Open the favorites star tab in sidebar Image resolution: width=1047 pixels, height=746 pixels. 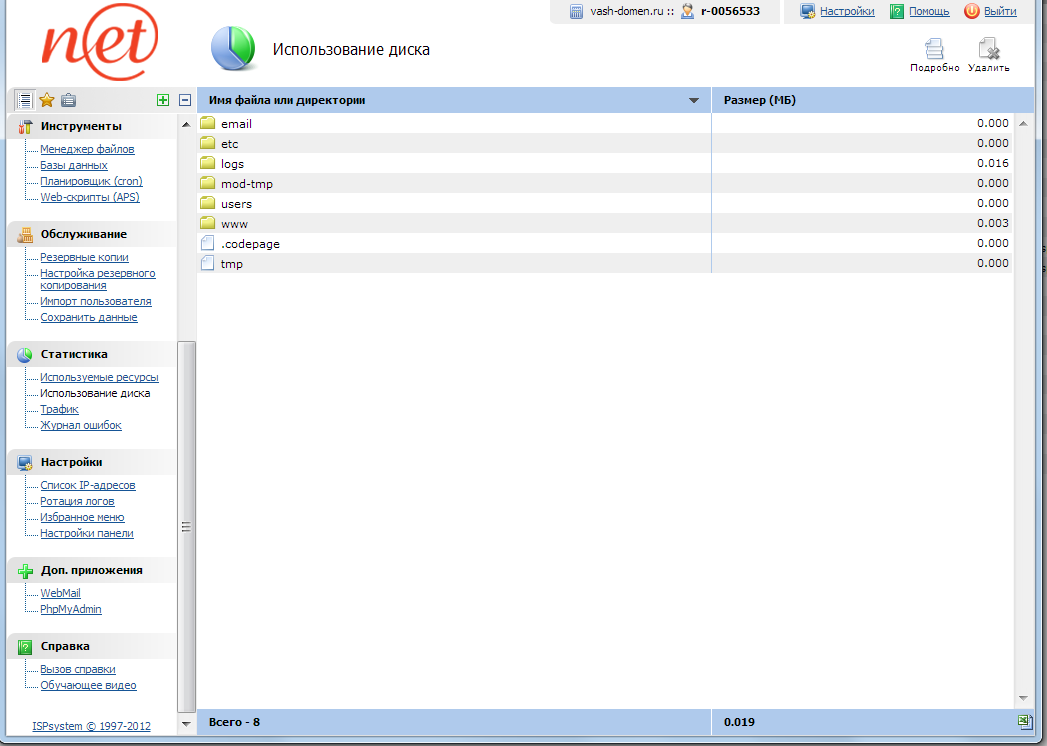46,99
